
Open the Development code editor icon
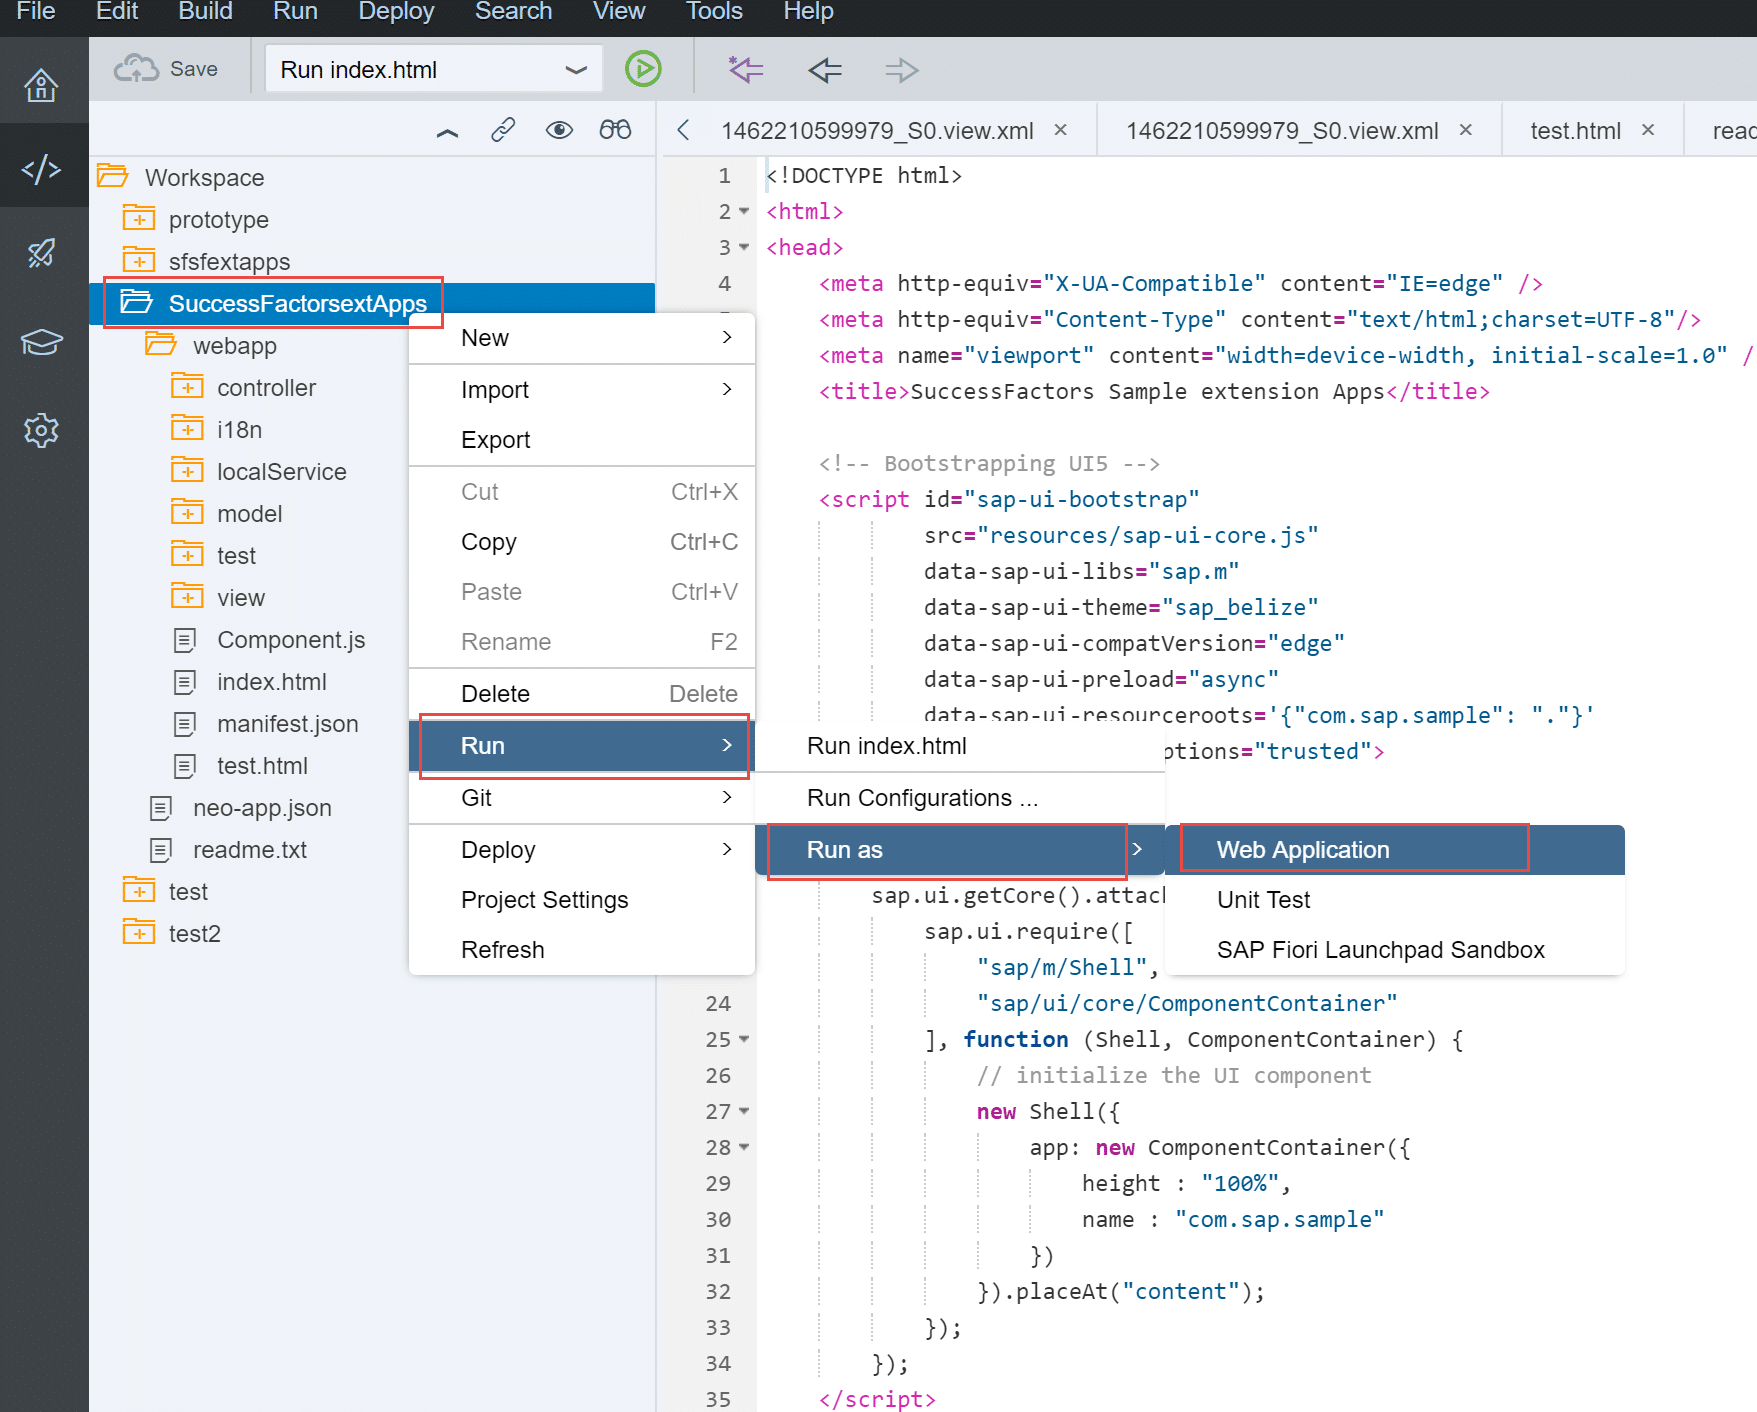(x=41, y=169)
